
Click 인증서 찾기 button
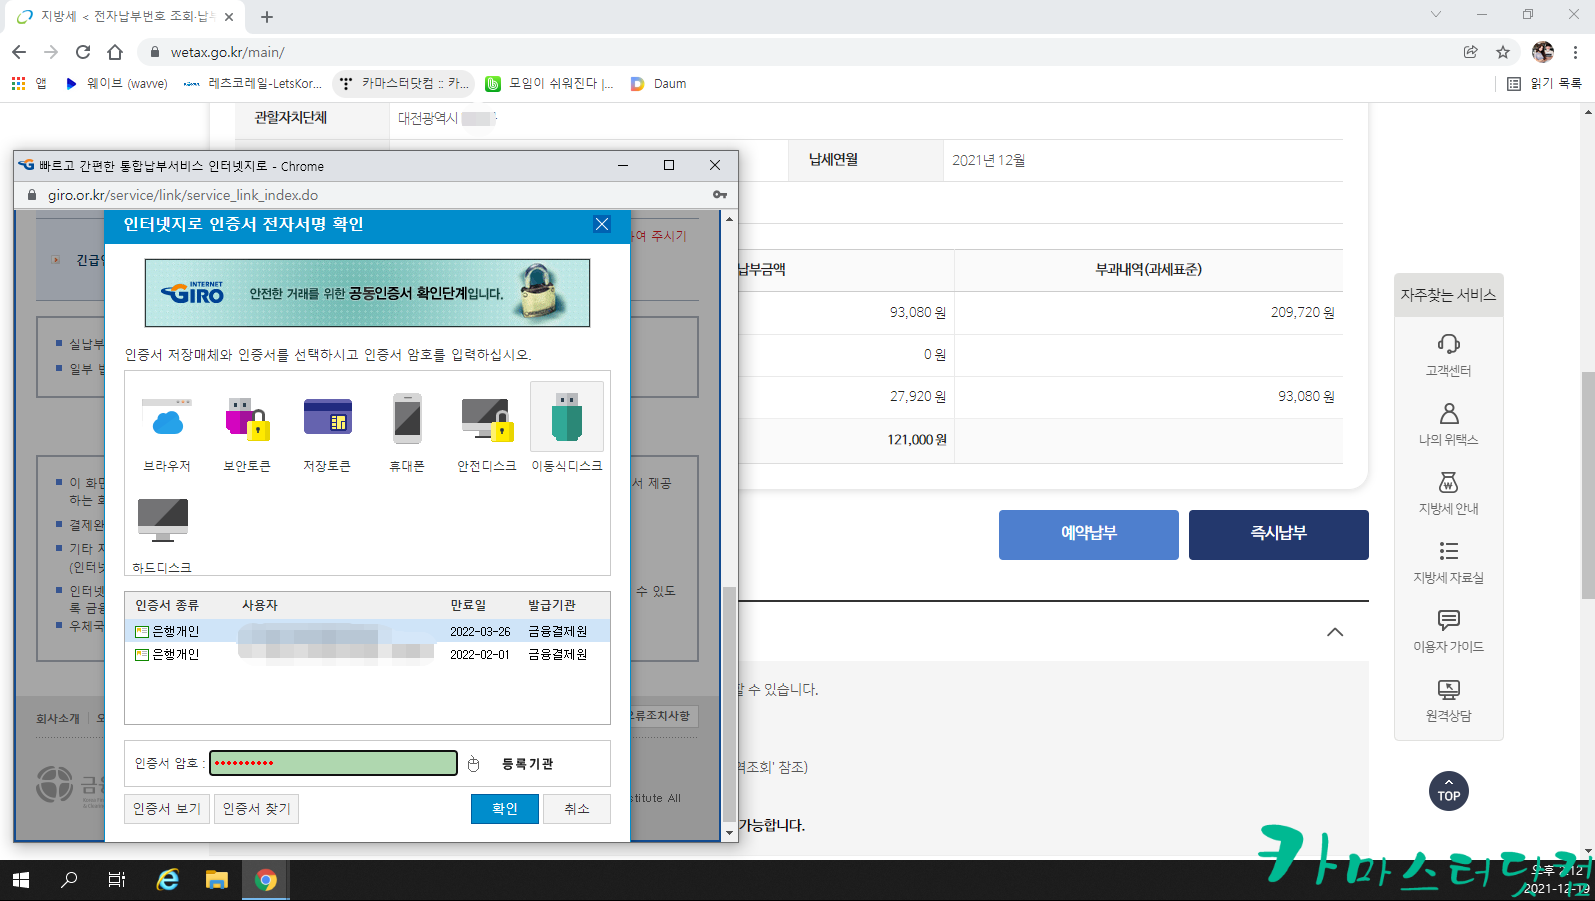(257, 809)
